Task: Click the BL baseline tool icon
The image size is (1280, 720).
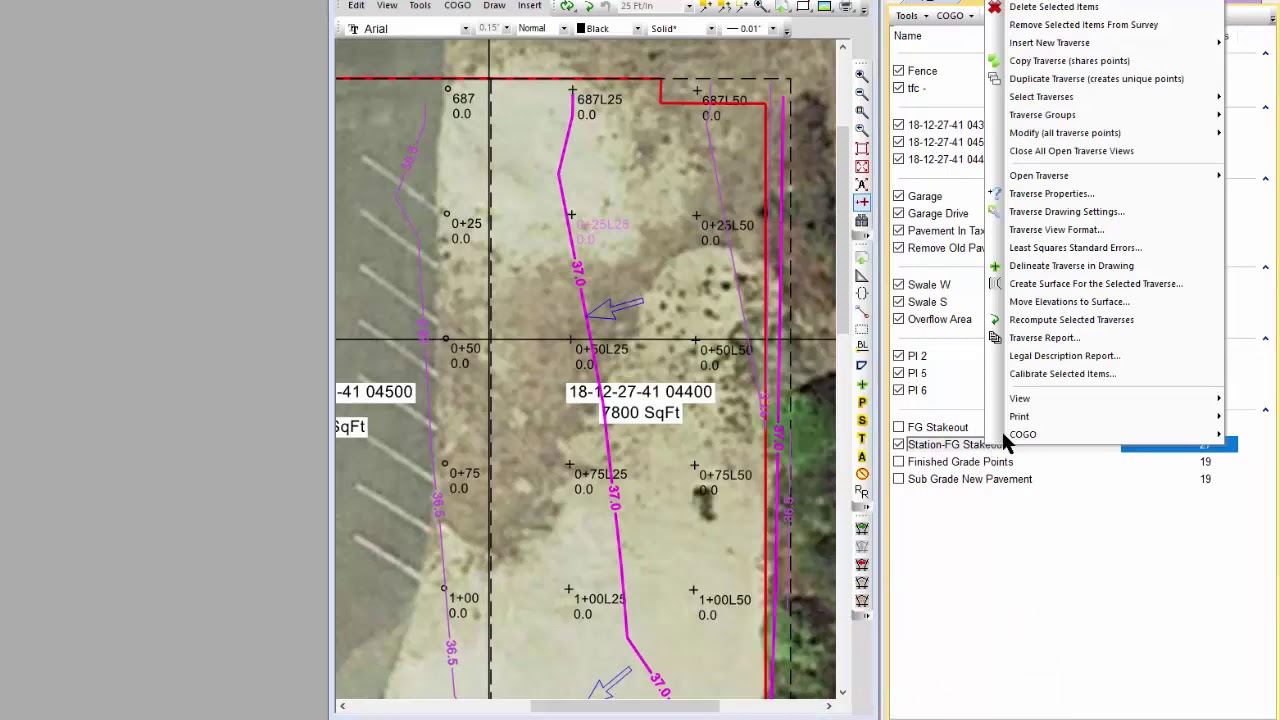Action: click(862, 347)
